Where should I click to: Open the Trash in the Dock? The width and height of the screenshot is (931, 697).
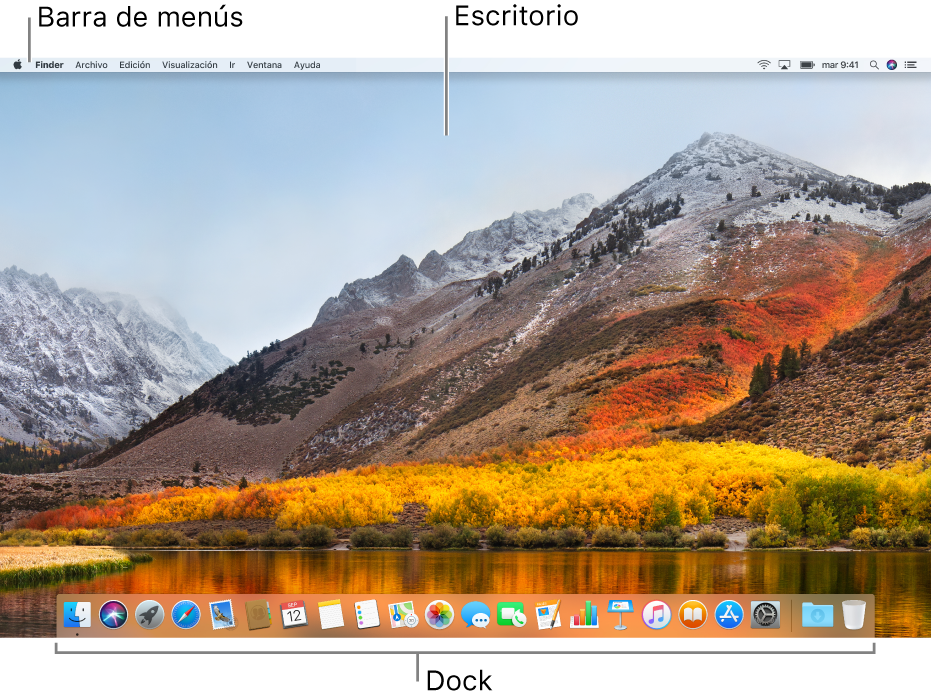click(x=853, y=614)
